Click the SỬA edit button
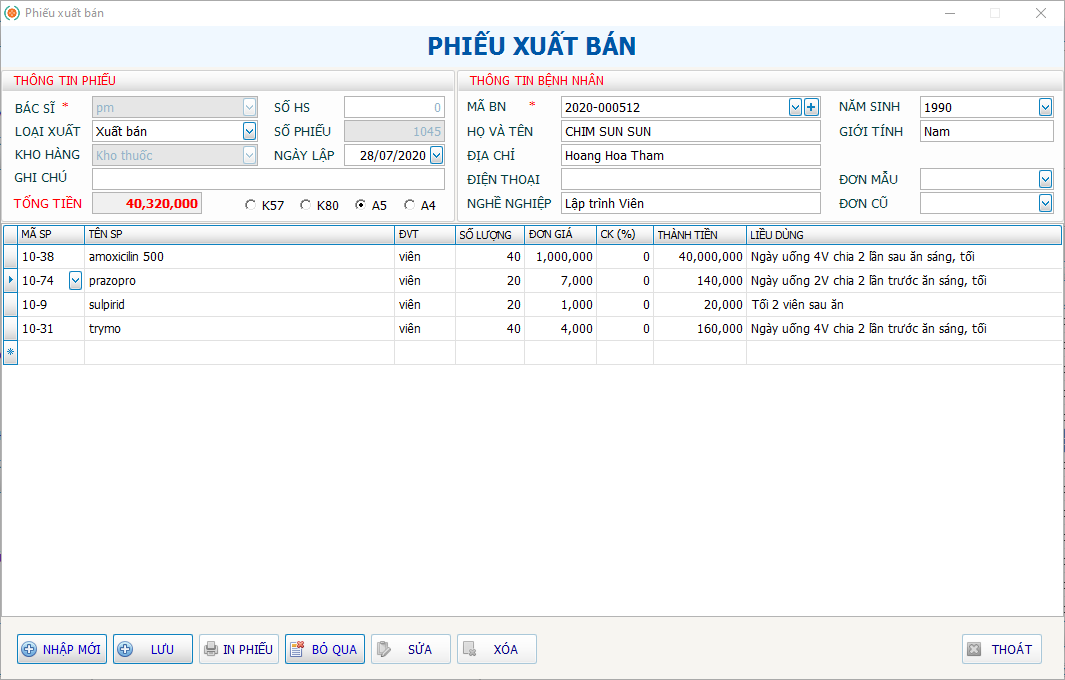The height and width of the screenshot is (680, 1065). pyautogui.click(x=411, y=649)
